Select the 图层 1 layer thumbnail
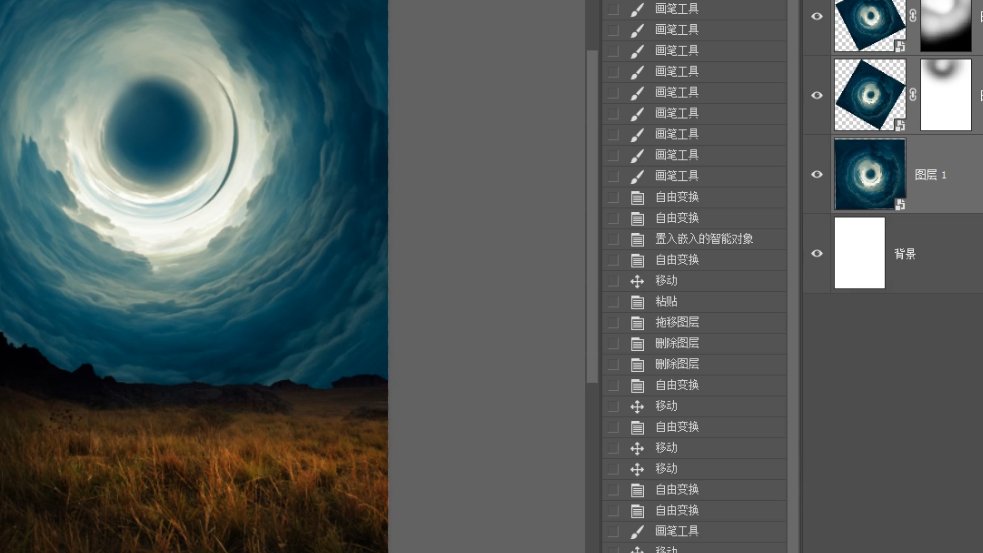Screen dimensions: 983x553 click(869, 174)
